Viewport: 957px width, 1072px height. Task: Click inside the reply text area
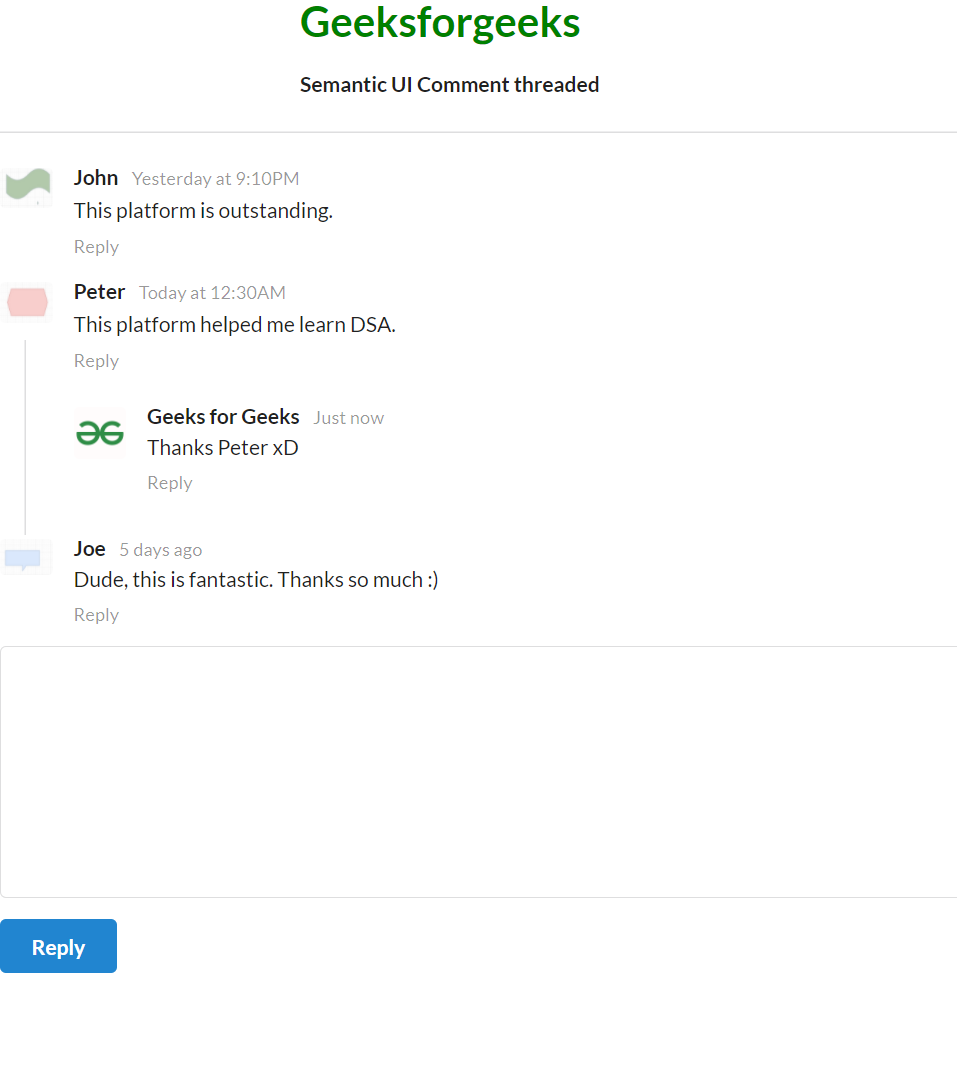coord(478,771)
